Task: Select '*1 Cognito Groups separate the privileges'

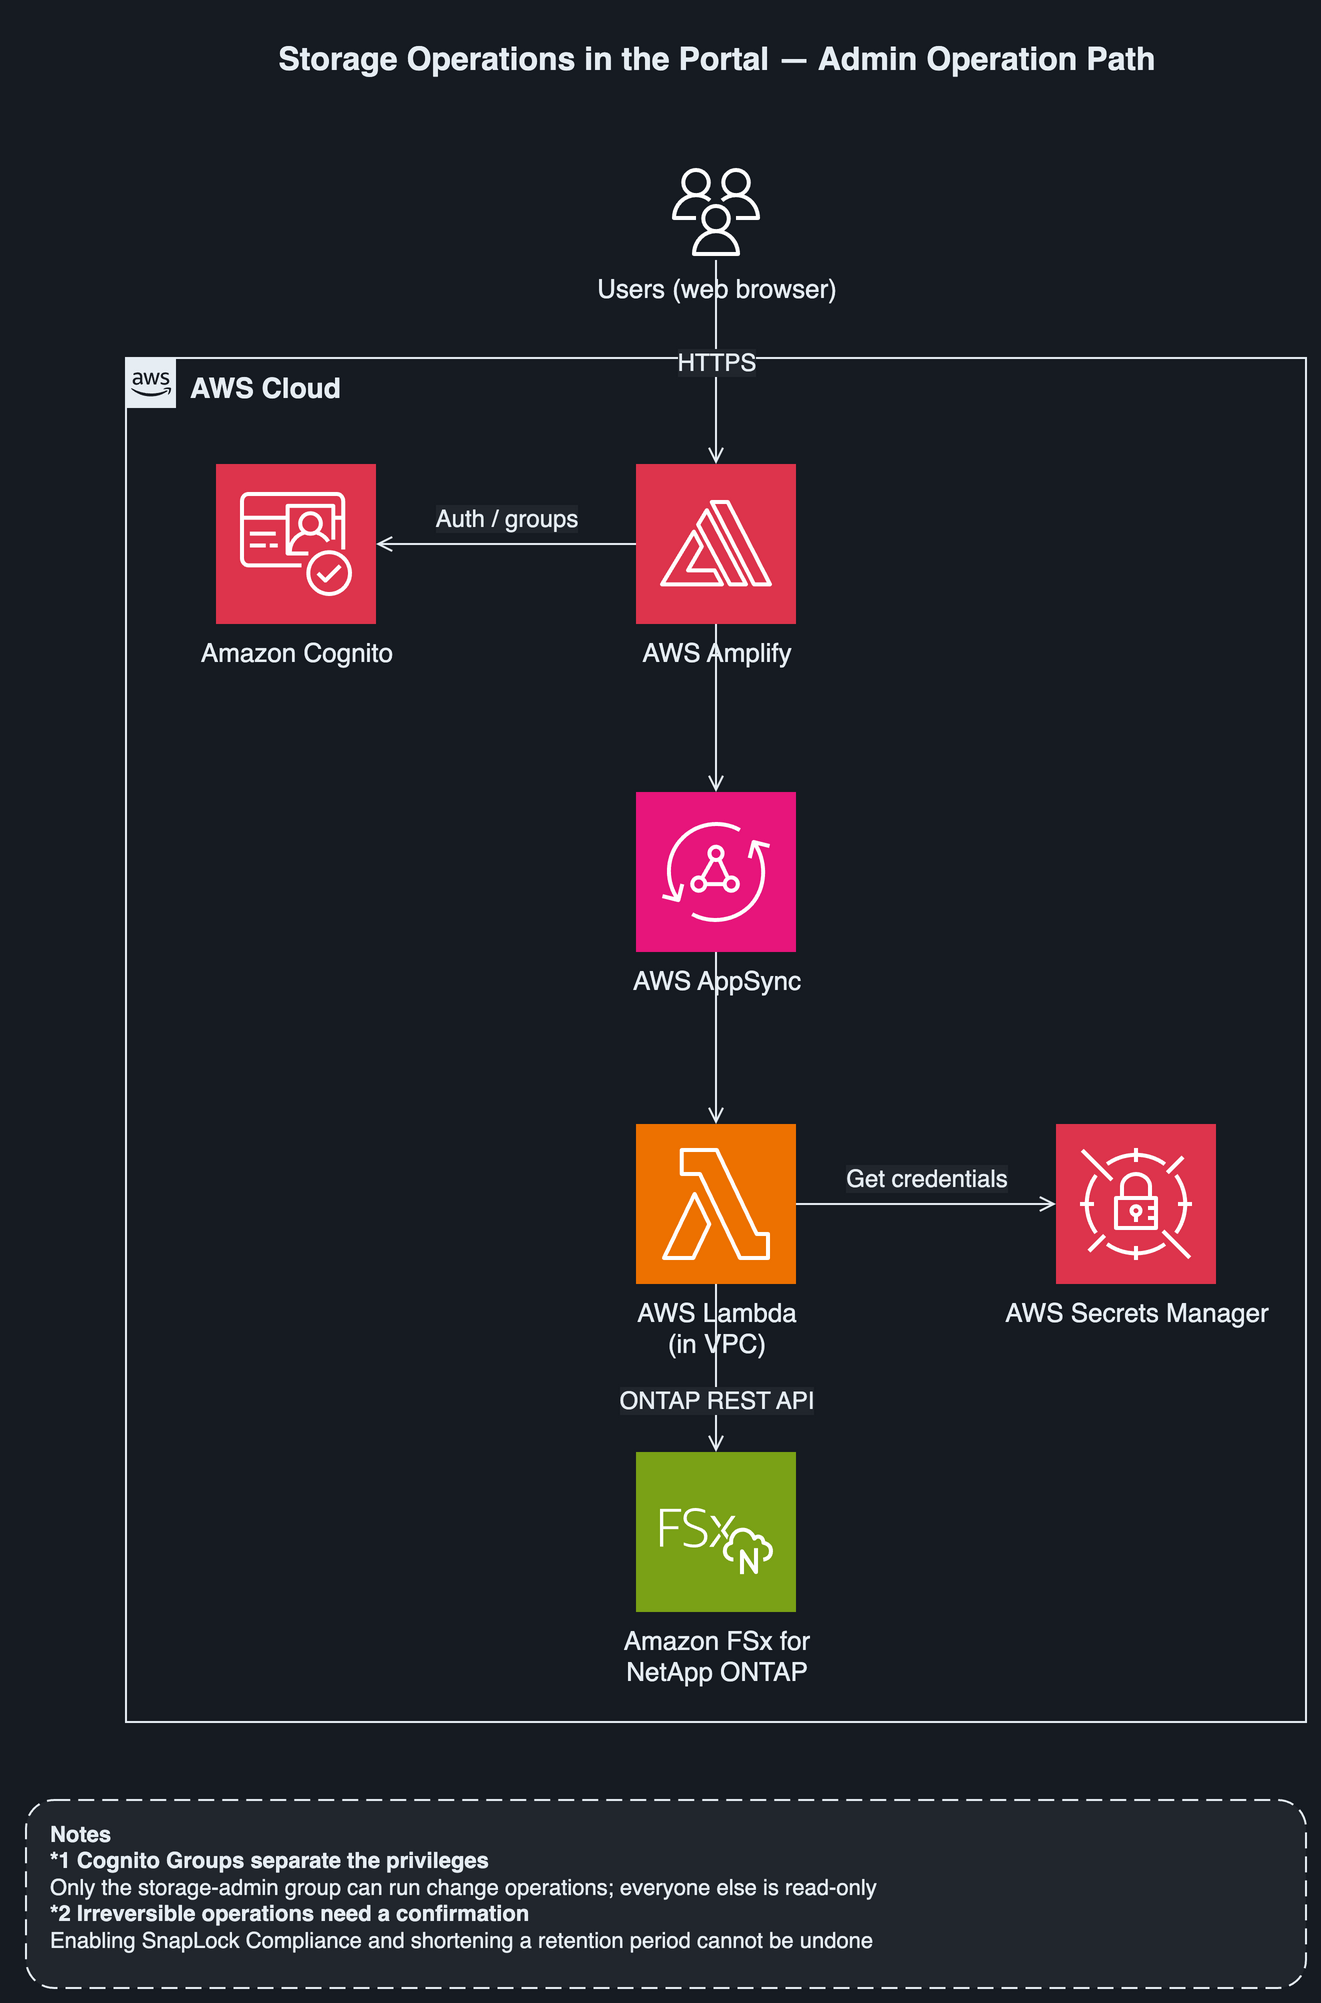Action: tap(269, 1860)
